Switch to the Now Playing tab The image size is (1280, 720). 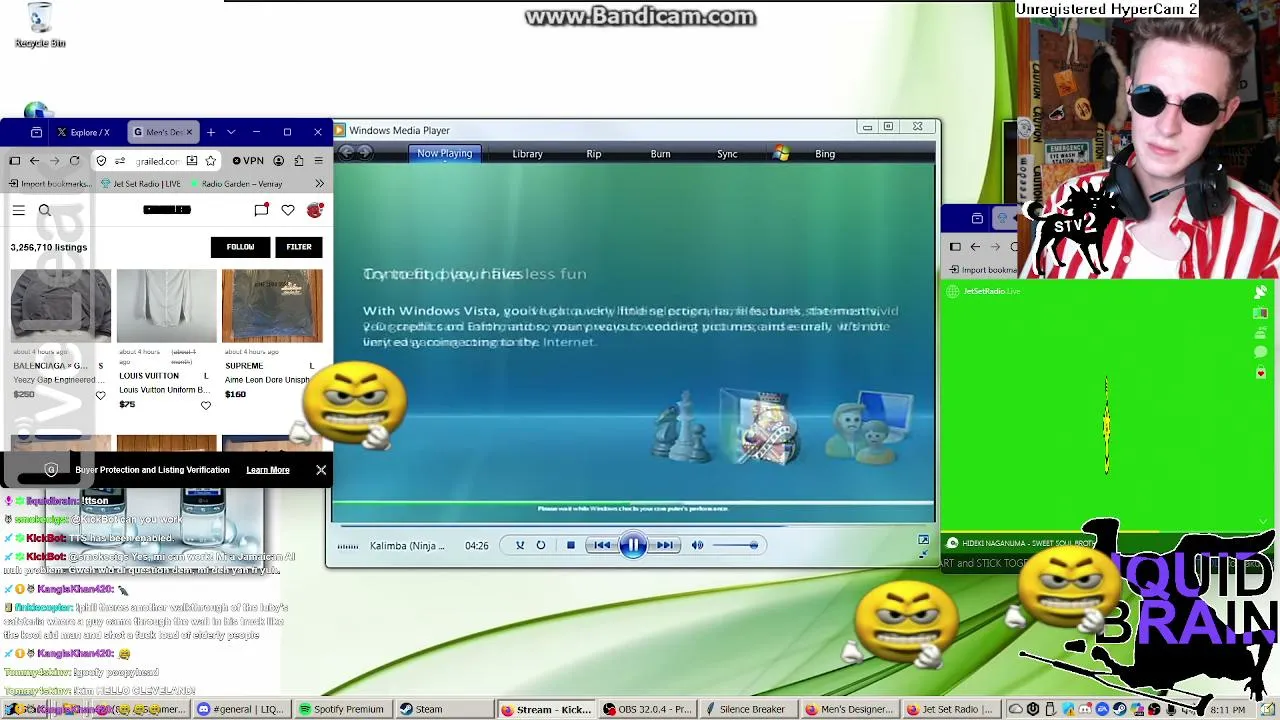click(x=444, y=153)
